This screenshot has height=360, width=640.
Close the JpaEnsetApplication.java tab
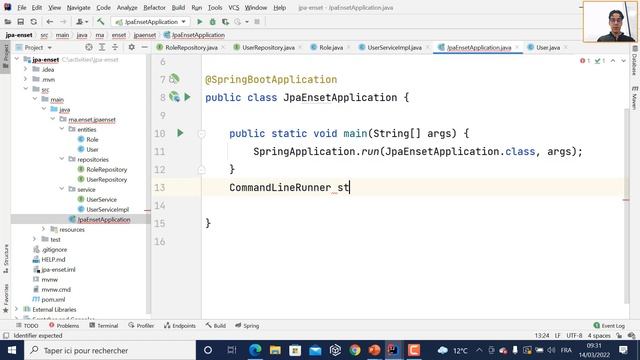pyautogui.click(x=517, y=48)
